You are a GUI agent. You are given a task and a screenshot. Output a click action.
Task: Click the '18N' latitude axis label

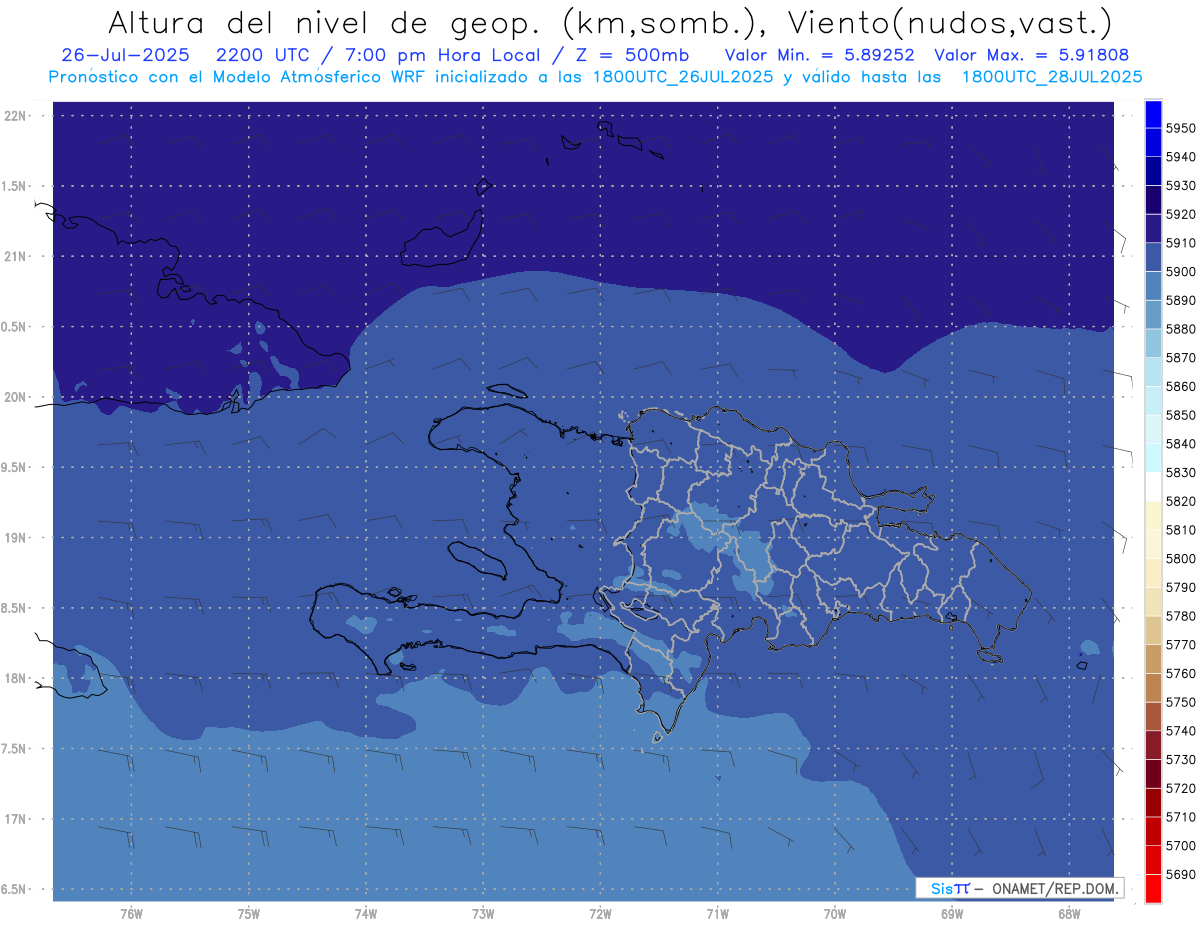[x=16, y=678]
